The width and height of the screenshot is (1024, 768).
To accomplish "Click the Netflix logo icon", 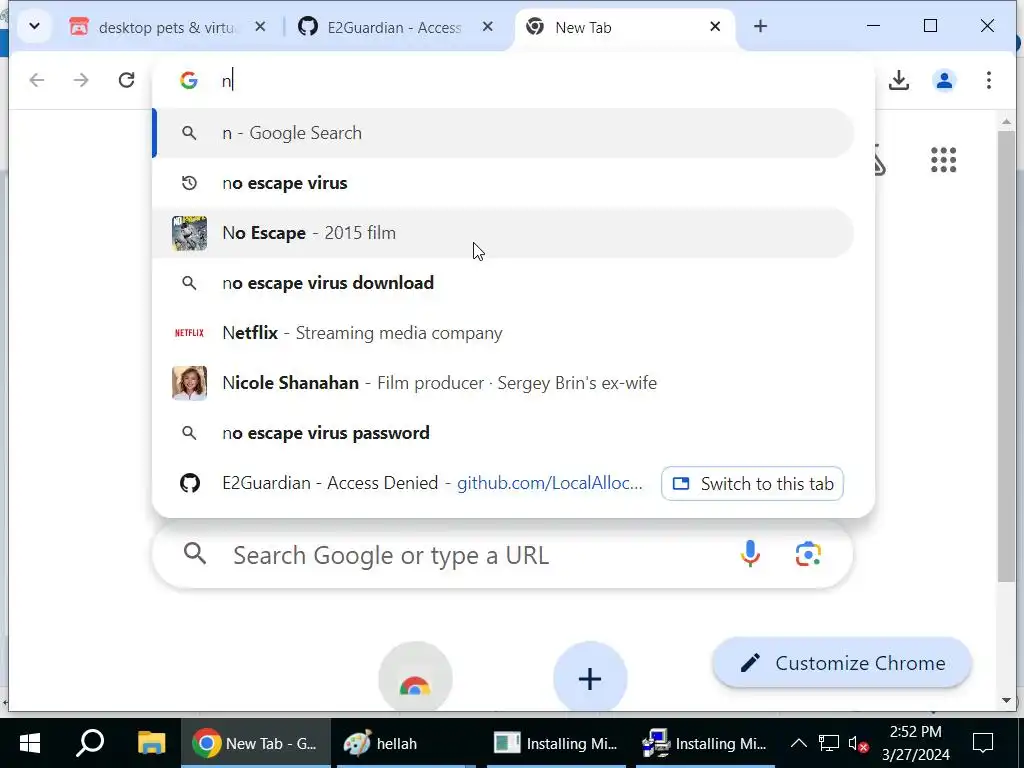I will click(x=189, y=333).
